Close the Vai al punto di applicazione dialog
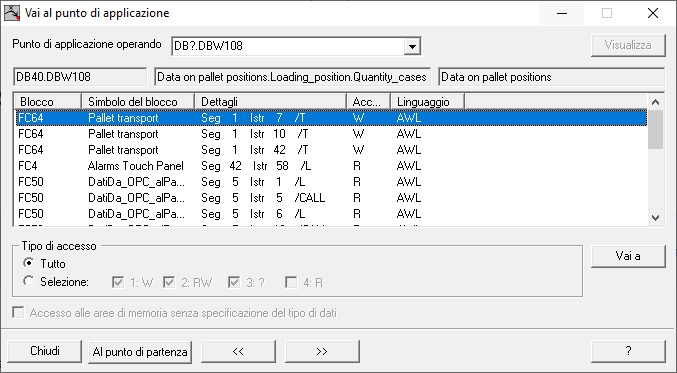 coord(653,13)
